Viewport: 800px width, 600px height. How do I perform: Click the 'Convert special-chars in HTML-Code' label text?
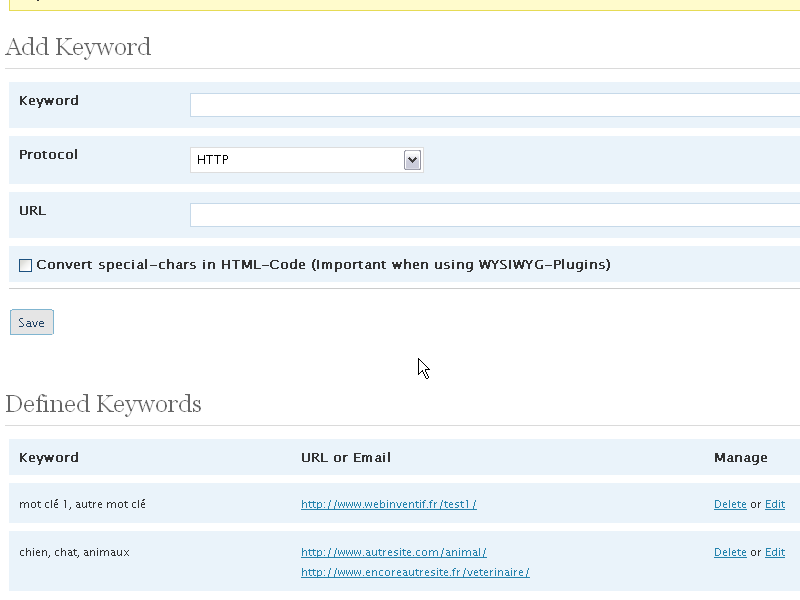point(323,265)
